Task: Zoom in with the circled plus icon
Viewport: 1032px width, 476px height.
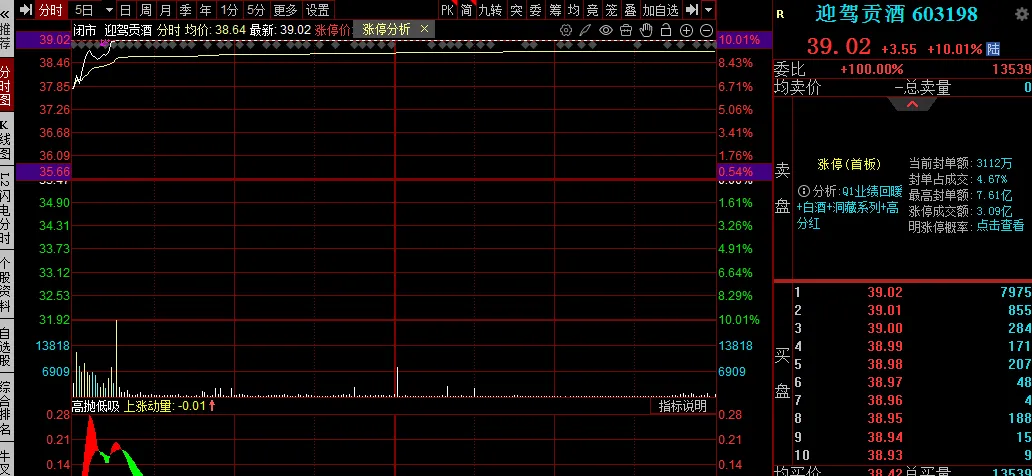Action: 686,30
